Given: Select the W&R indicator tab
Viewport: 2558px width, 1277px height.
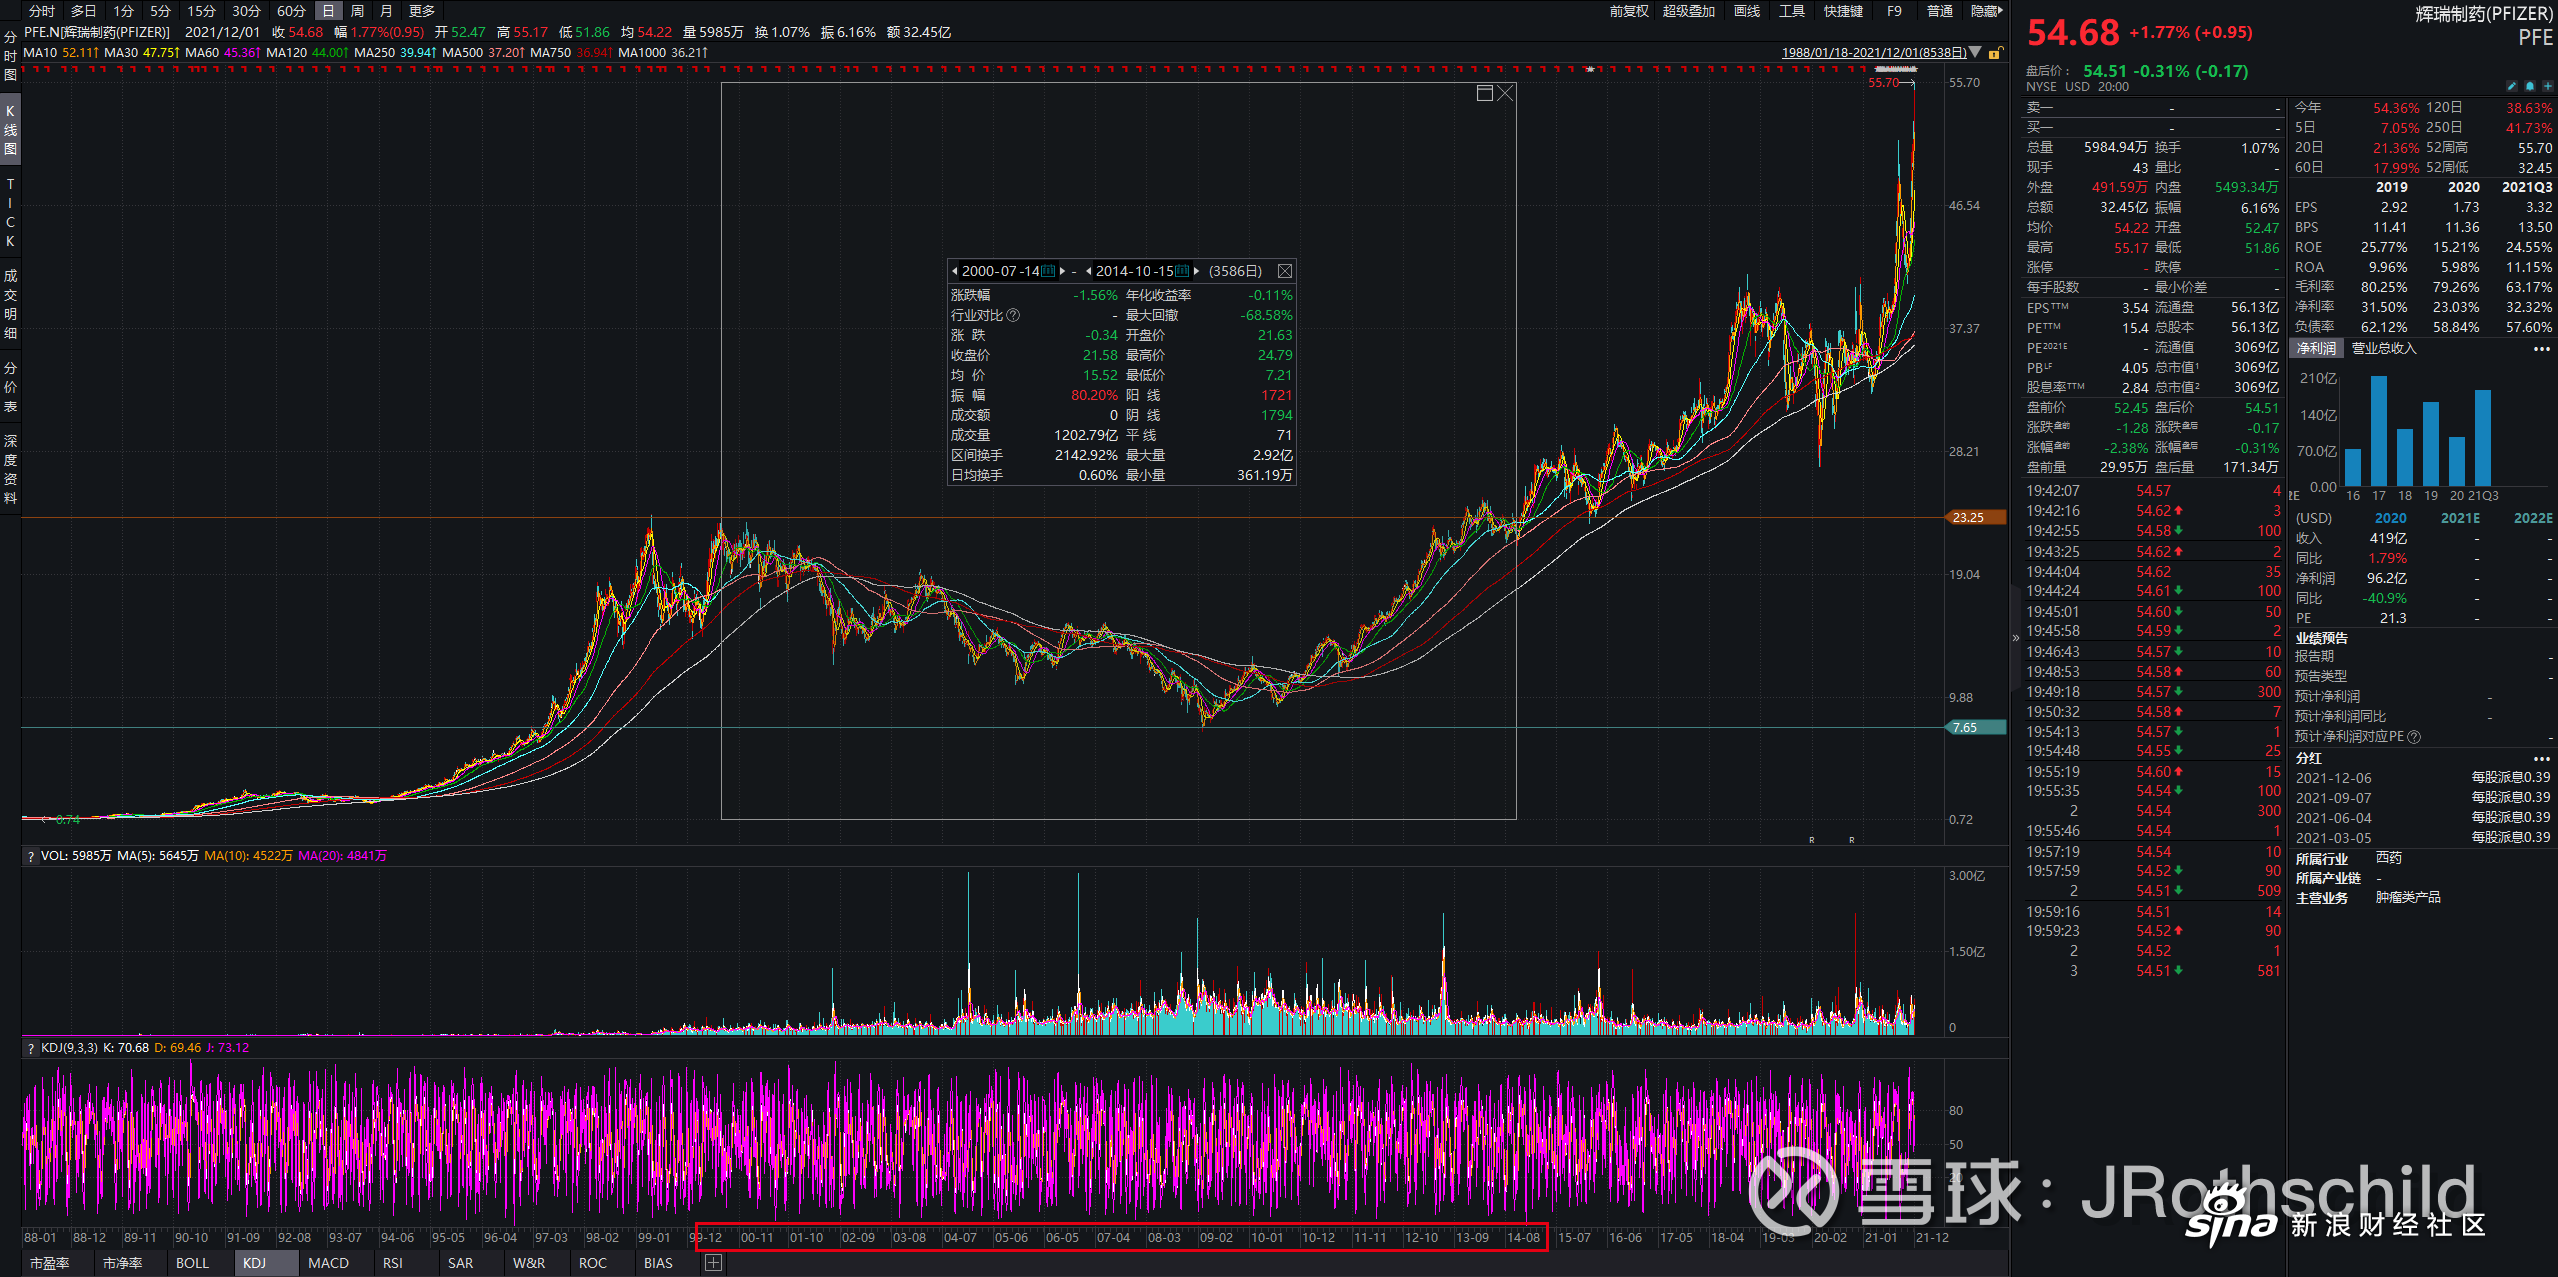Looking at the screenshot, I should tap(529, 1263).
